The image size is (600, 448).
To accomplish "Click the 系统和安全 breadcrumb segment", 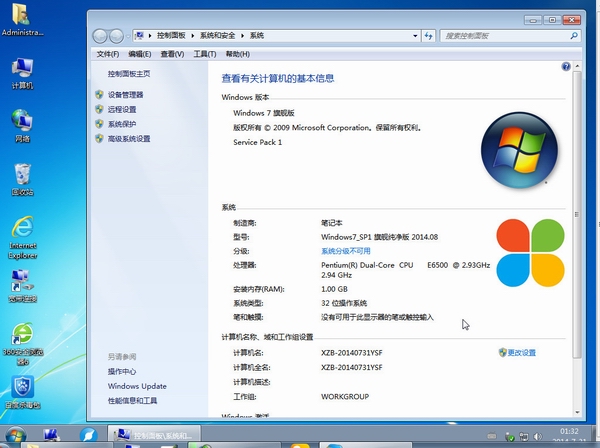I will point(217,36).
